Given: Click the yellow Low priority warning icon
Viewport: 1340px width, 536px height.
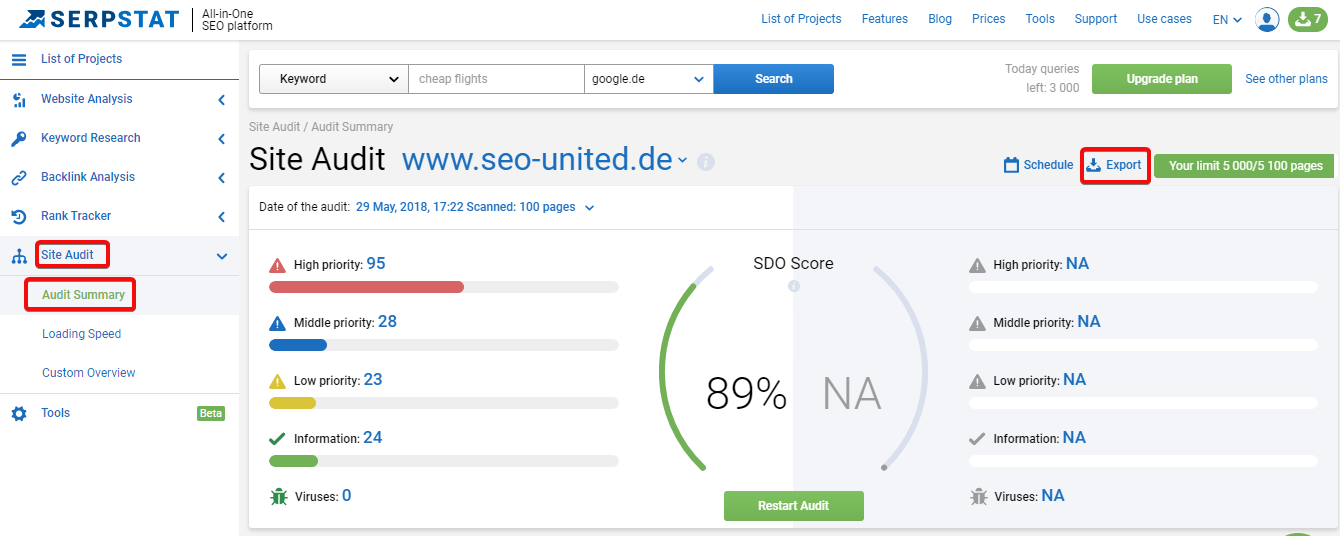Looking at the screenshot, I should 278,381.
